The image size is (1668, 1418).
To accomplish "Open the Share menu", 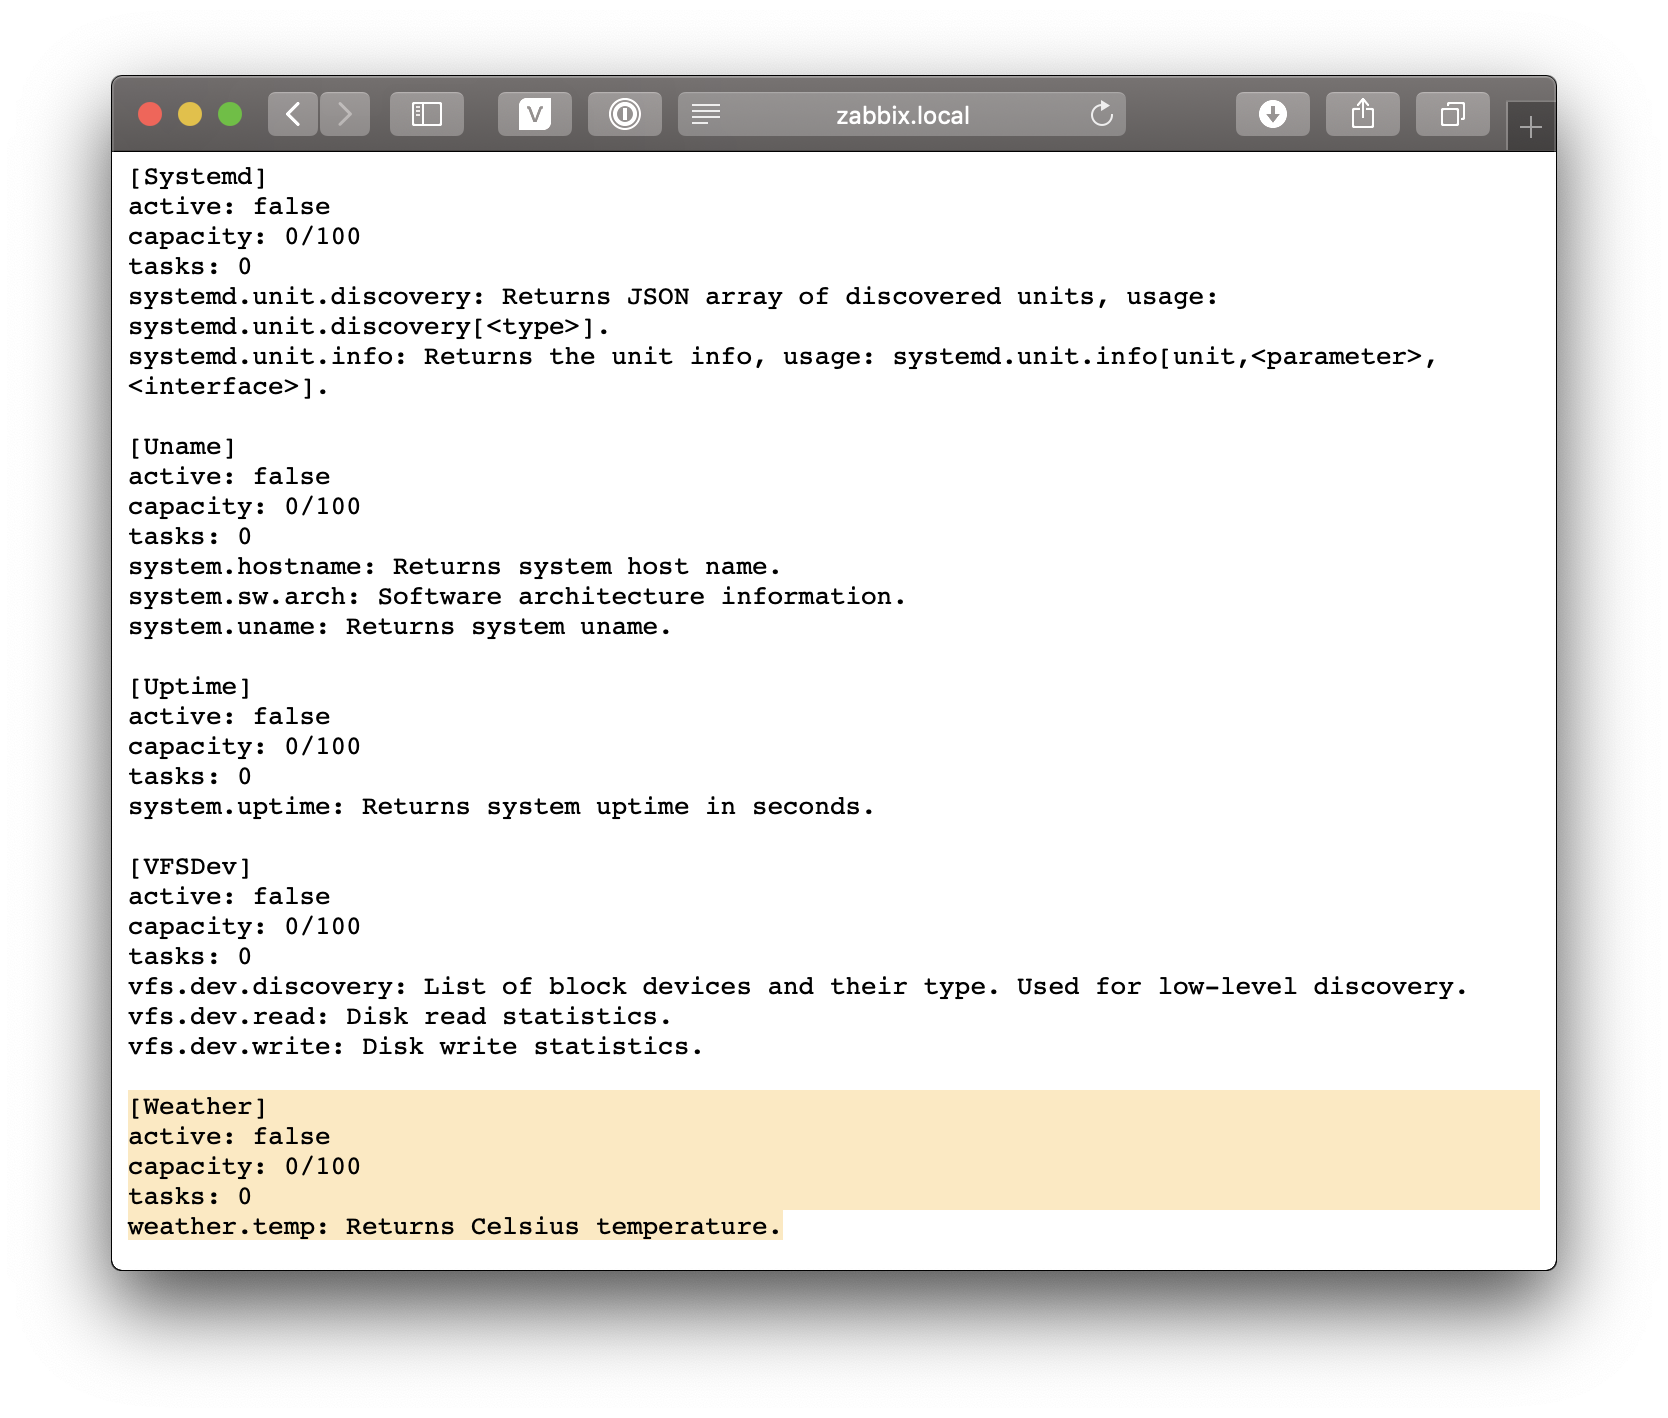I will 1363,114.
